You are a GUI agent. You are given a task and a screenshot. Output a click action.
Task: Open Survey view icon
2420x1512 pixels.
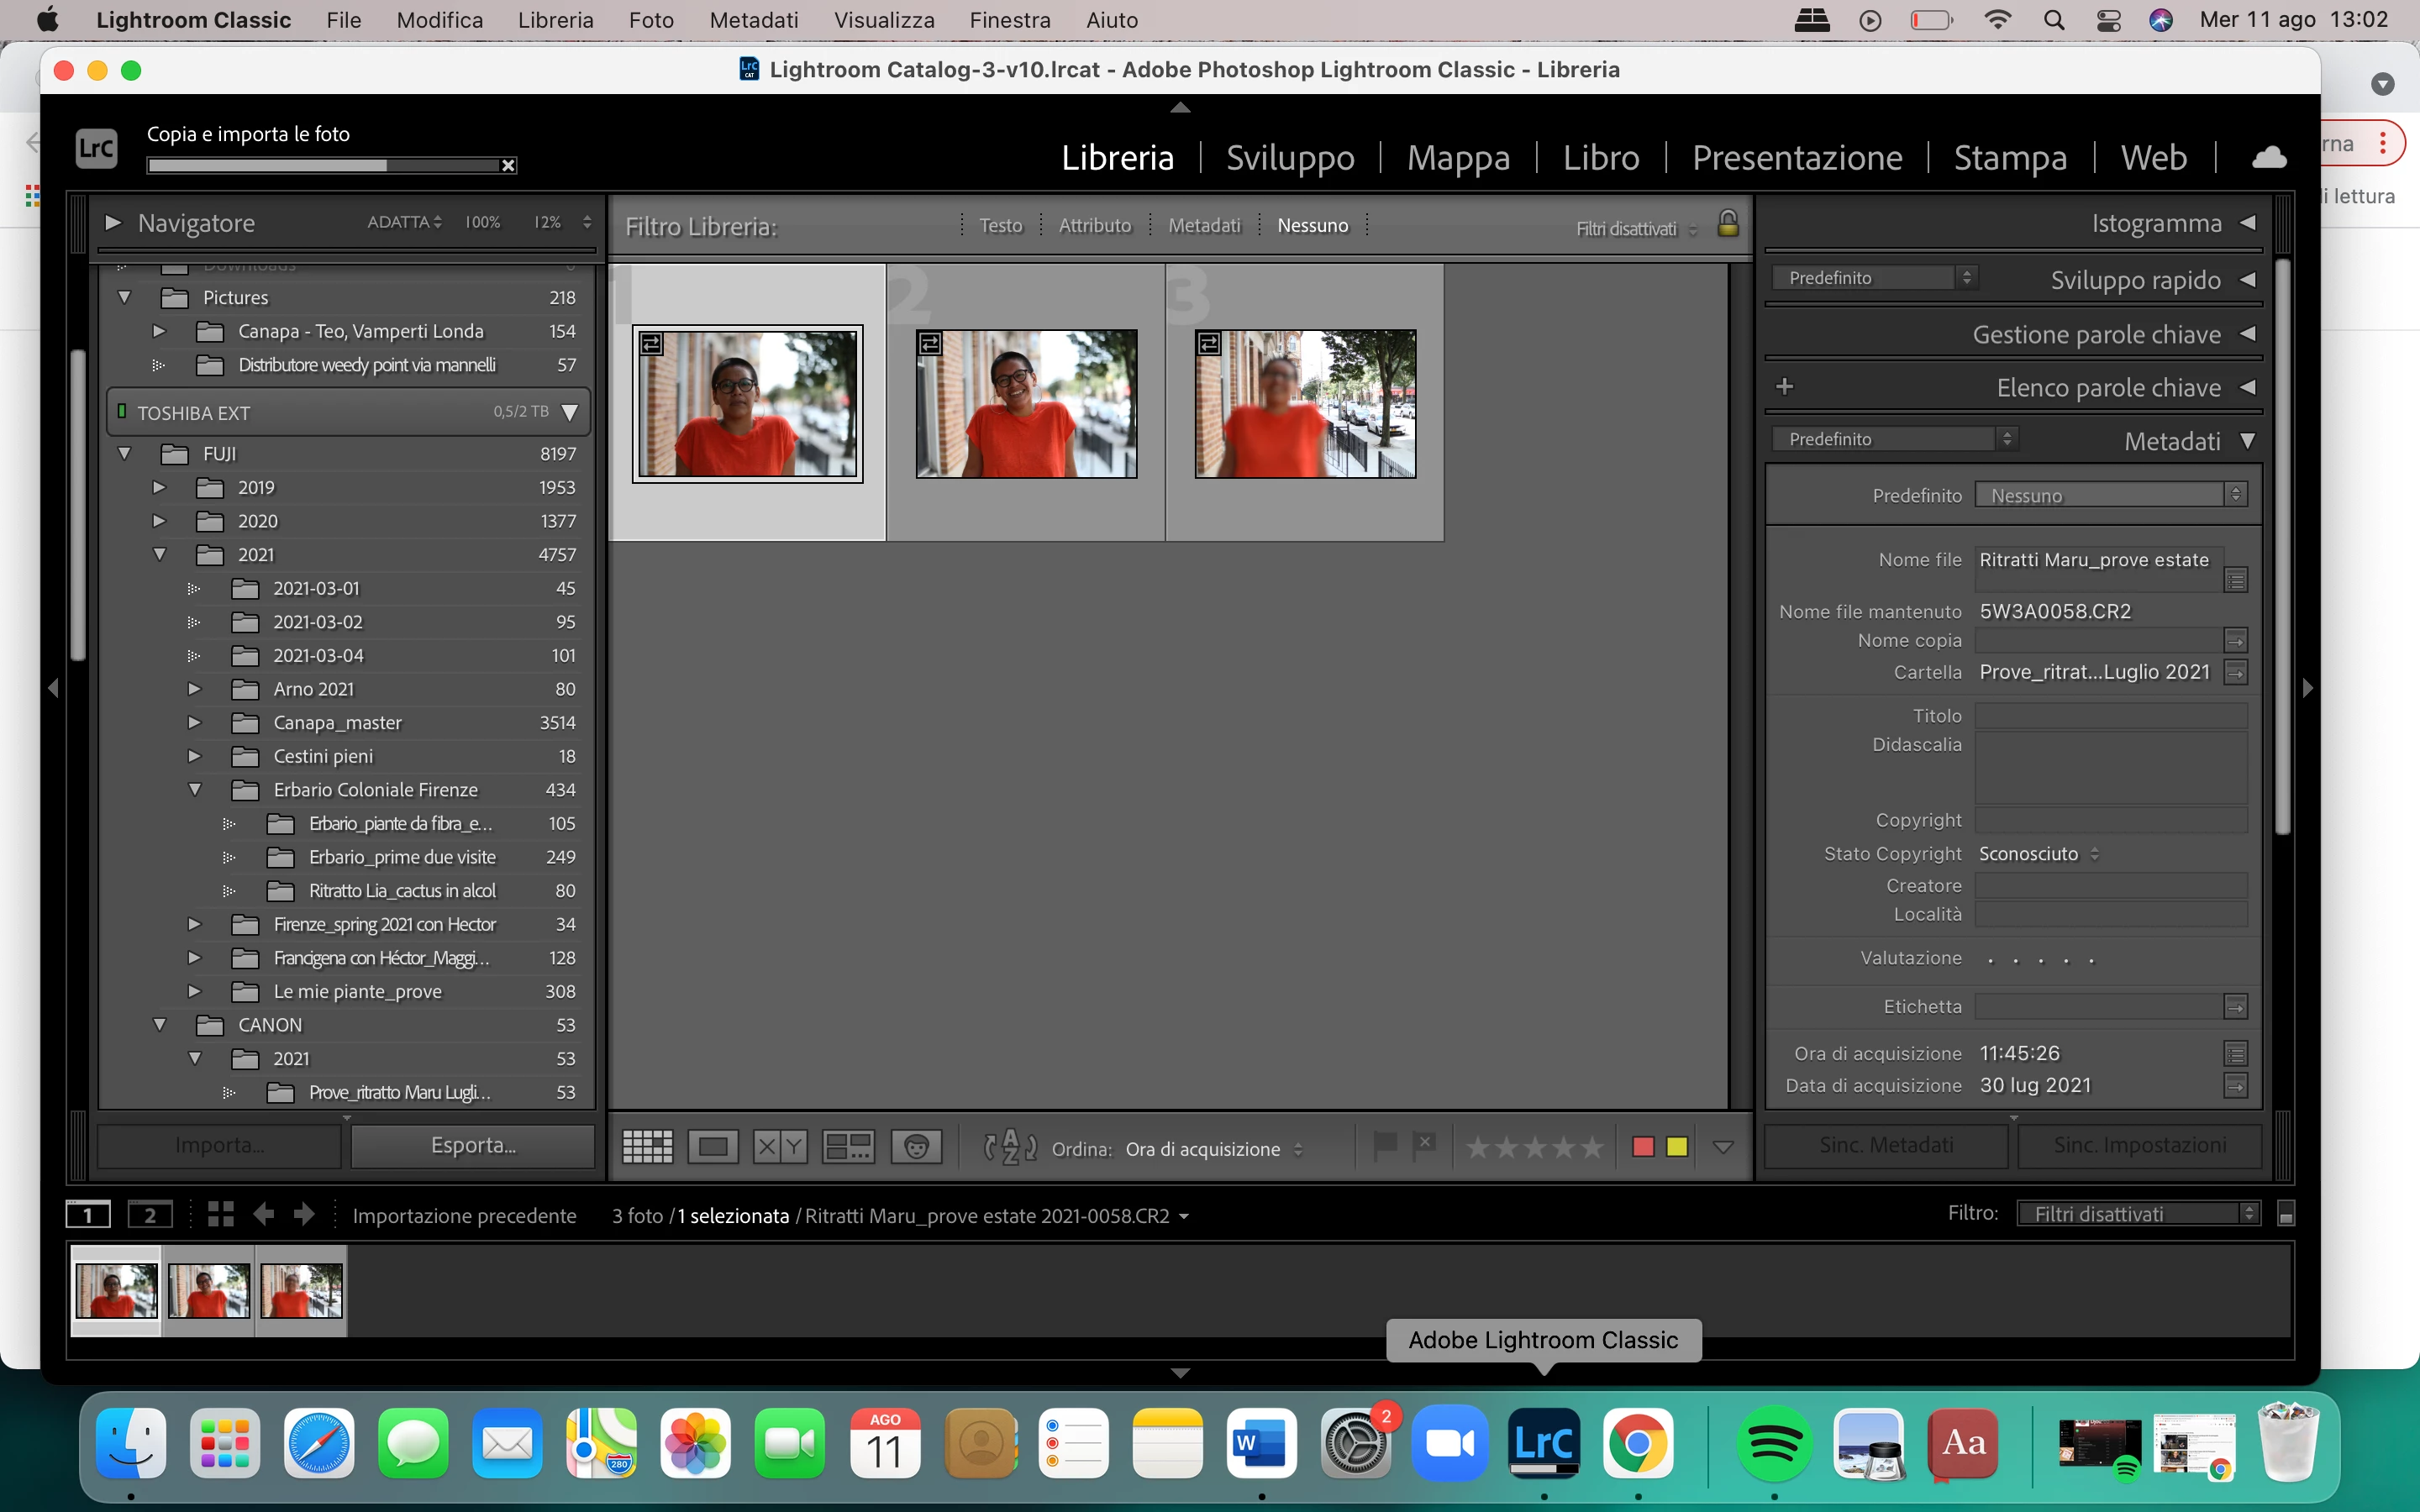(x=848, y=1147)
